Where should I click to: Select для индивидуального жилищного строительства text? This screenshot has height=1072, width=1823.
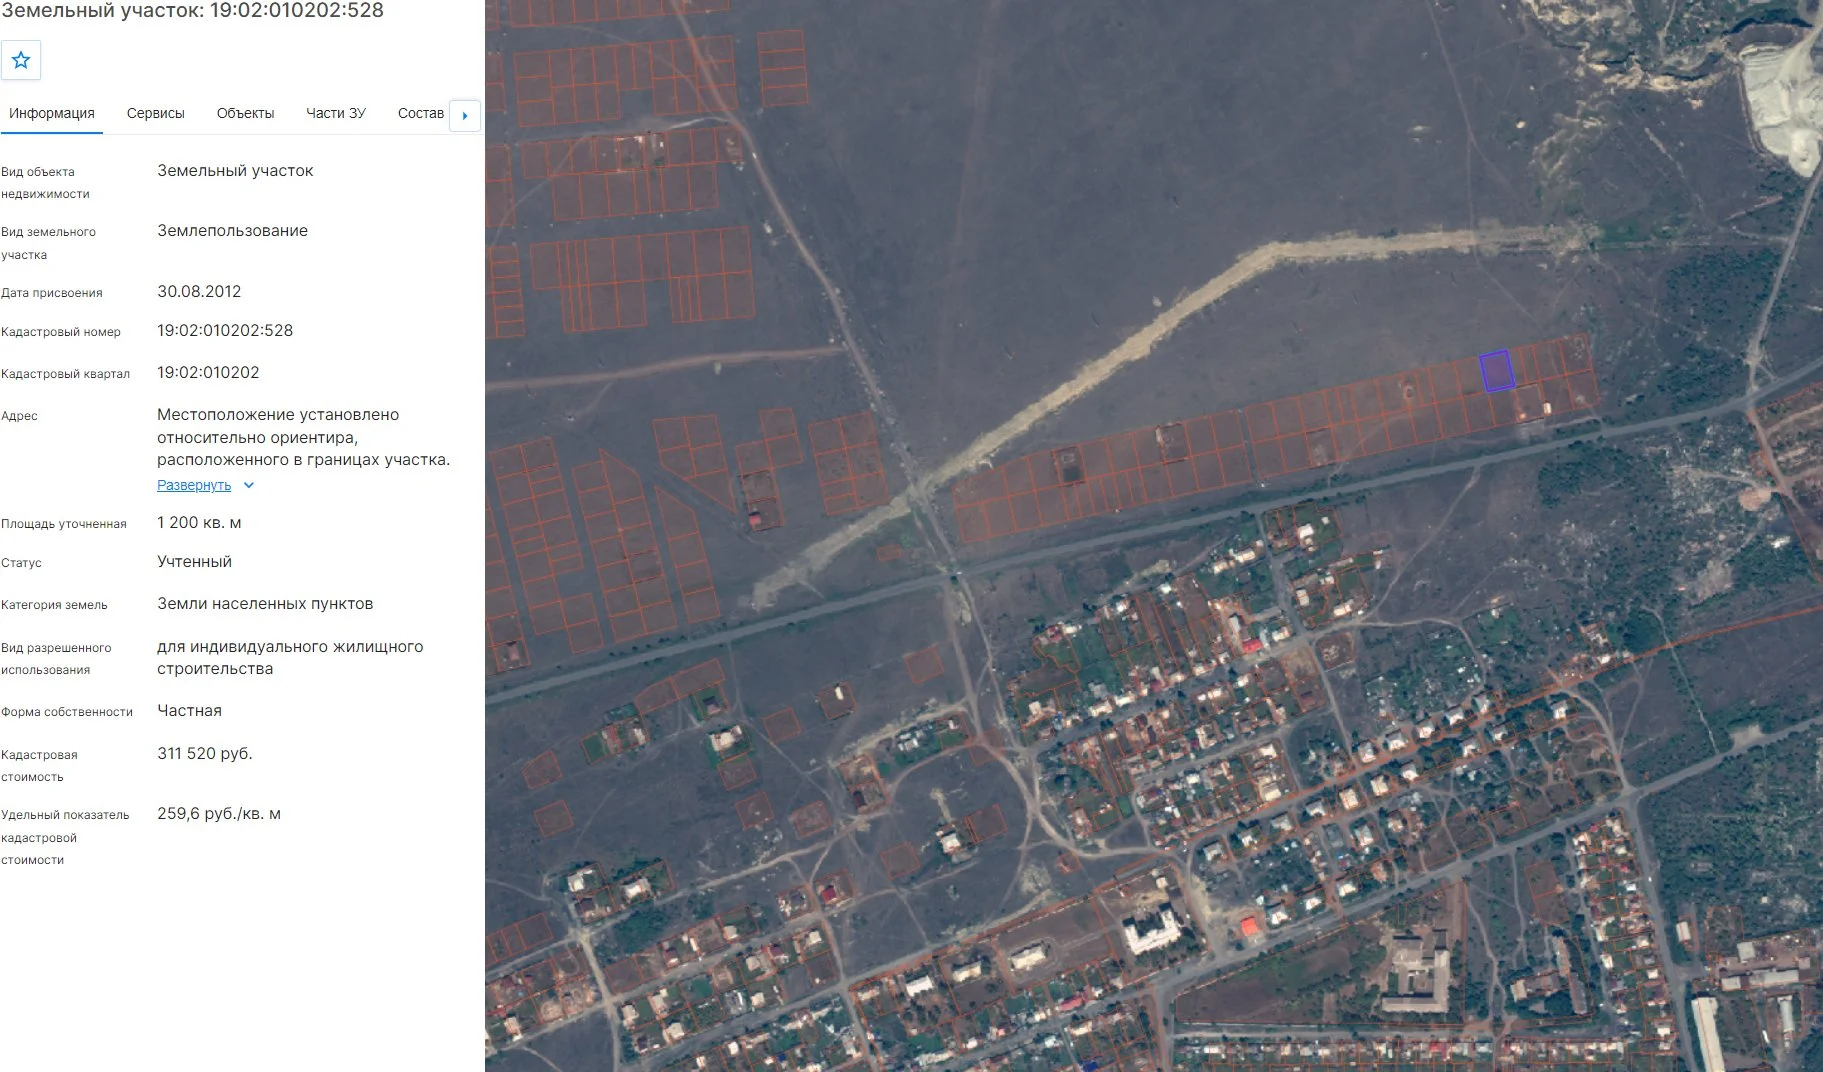pos(290,658)
